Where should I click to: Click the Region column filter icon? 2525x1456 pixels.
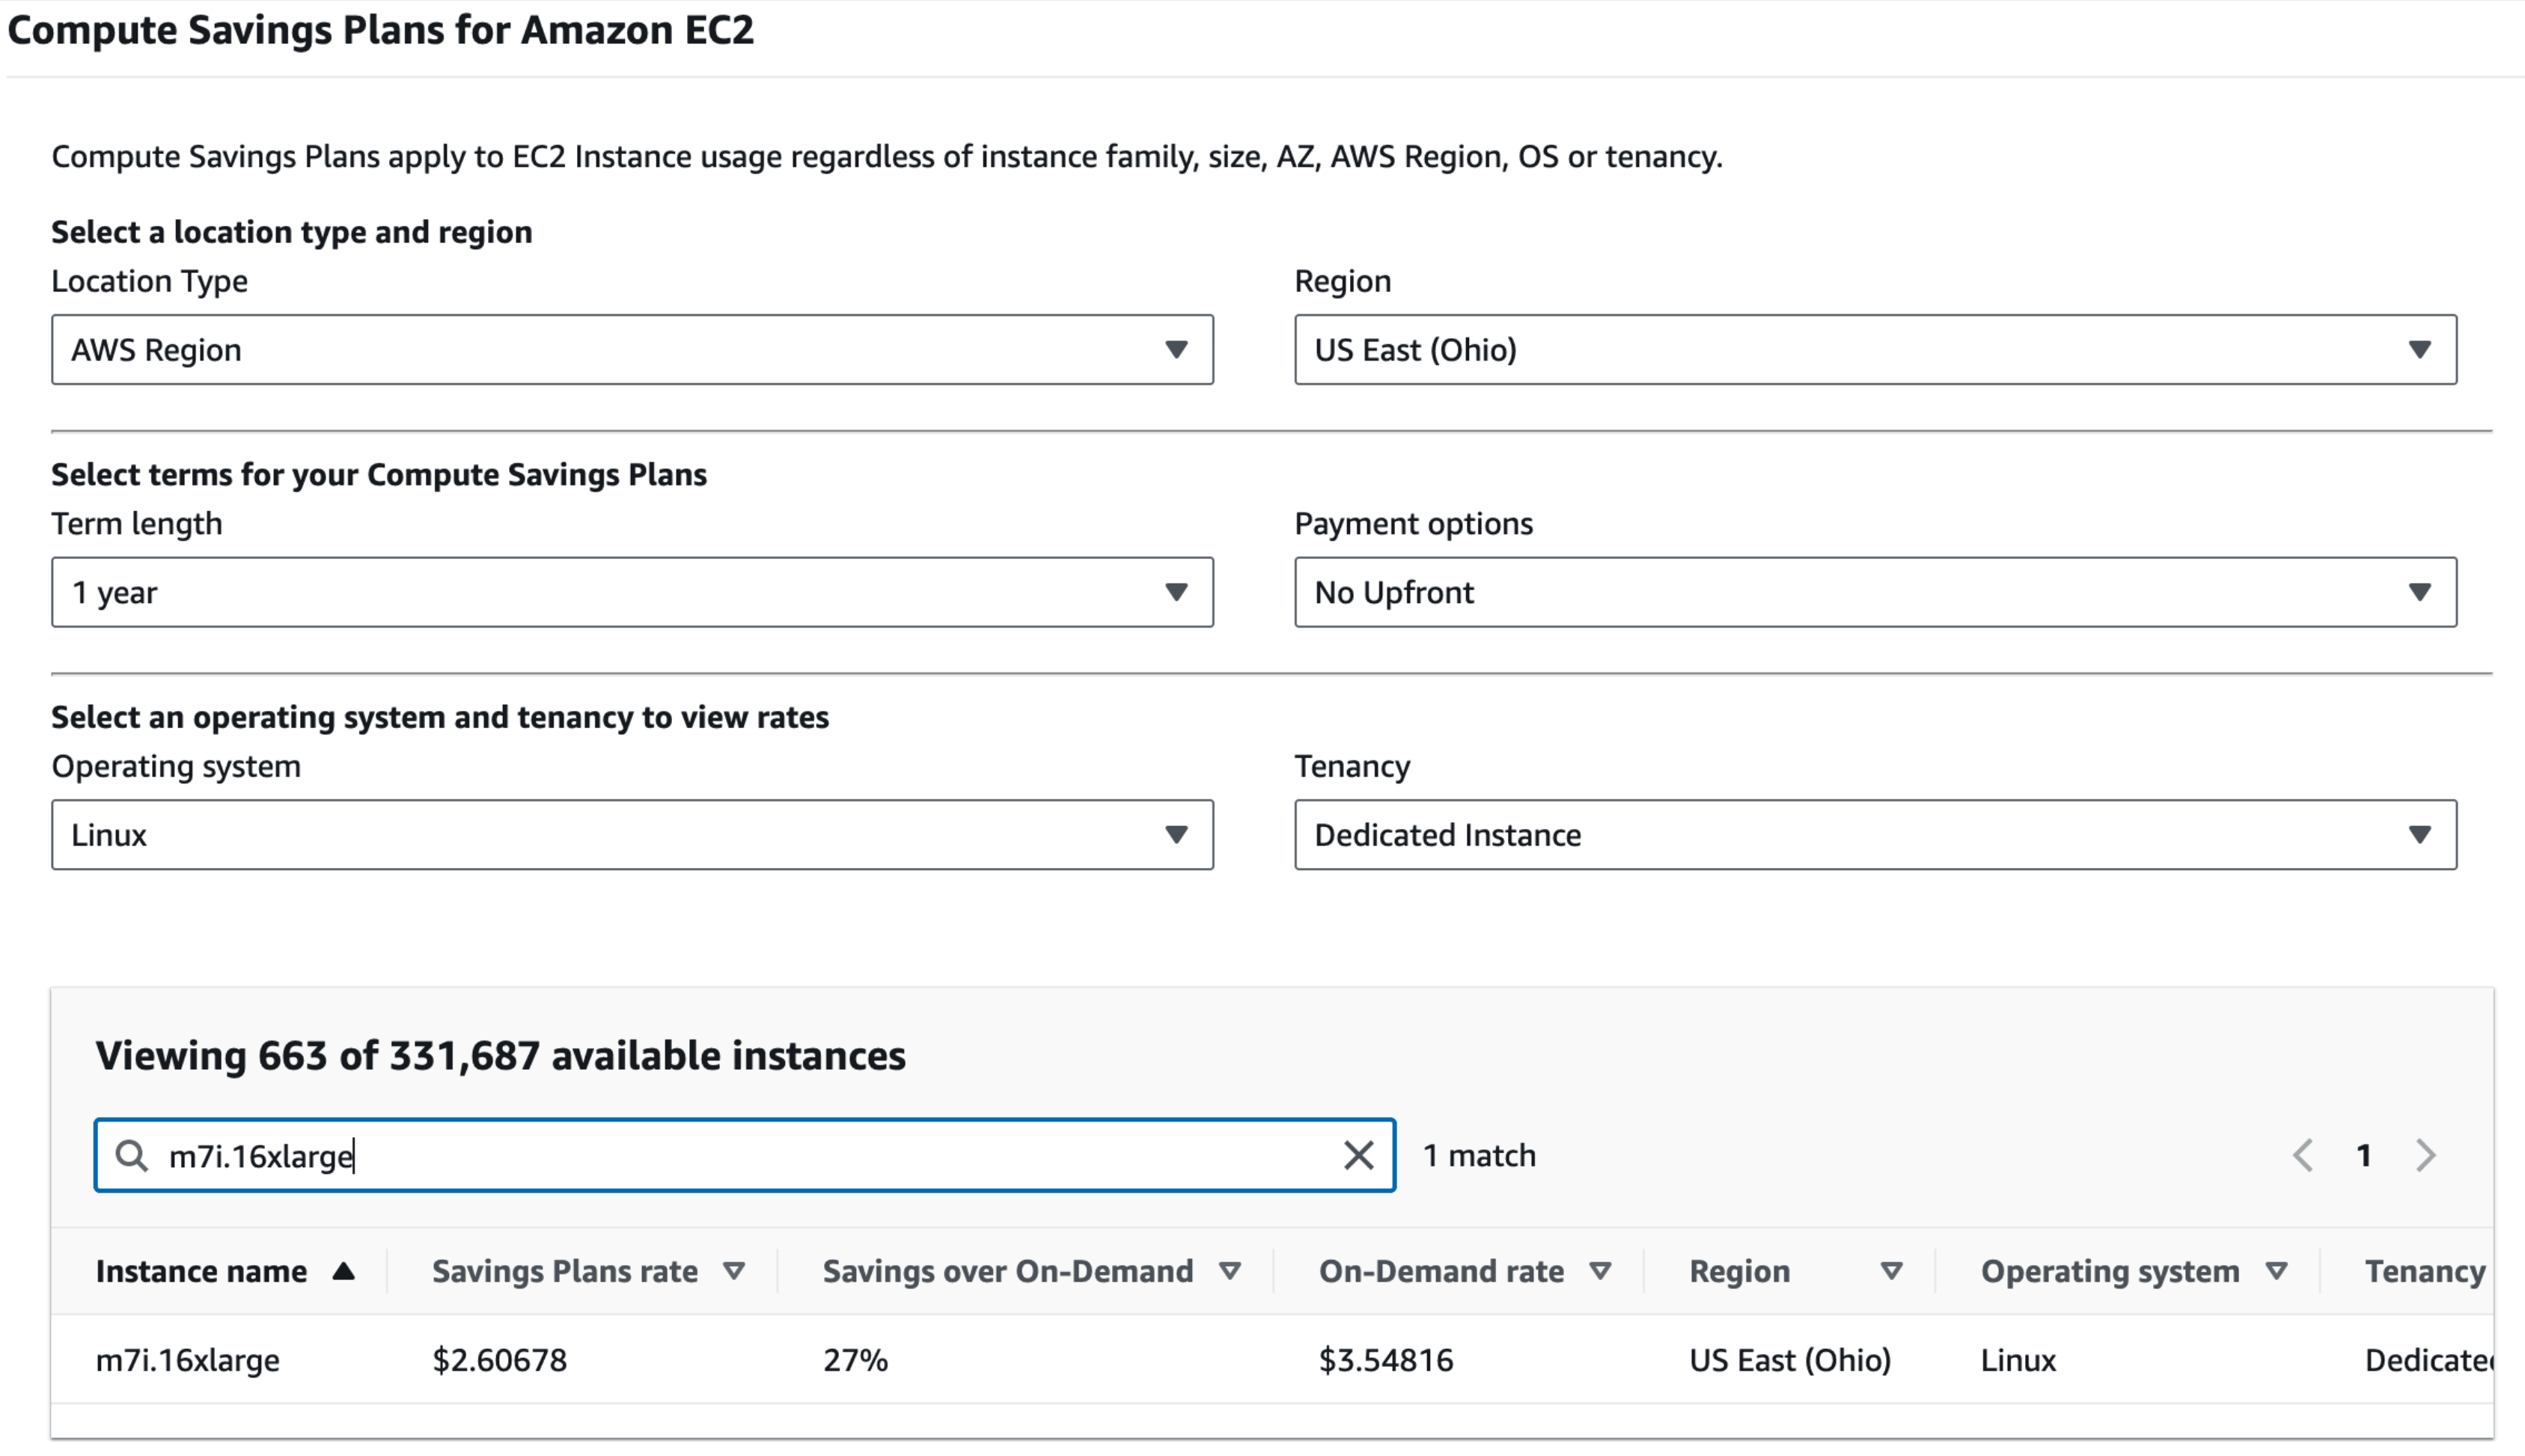coord(1892,1269)
